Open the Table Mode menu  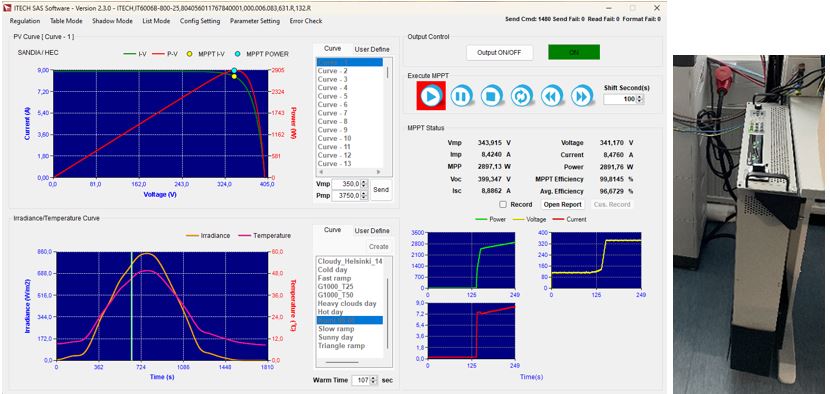coord(66,21)
